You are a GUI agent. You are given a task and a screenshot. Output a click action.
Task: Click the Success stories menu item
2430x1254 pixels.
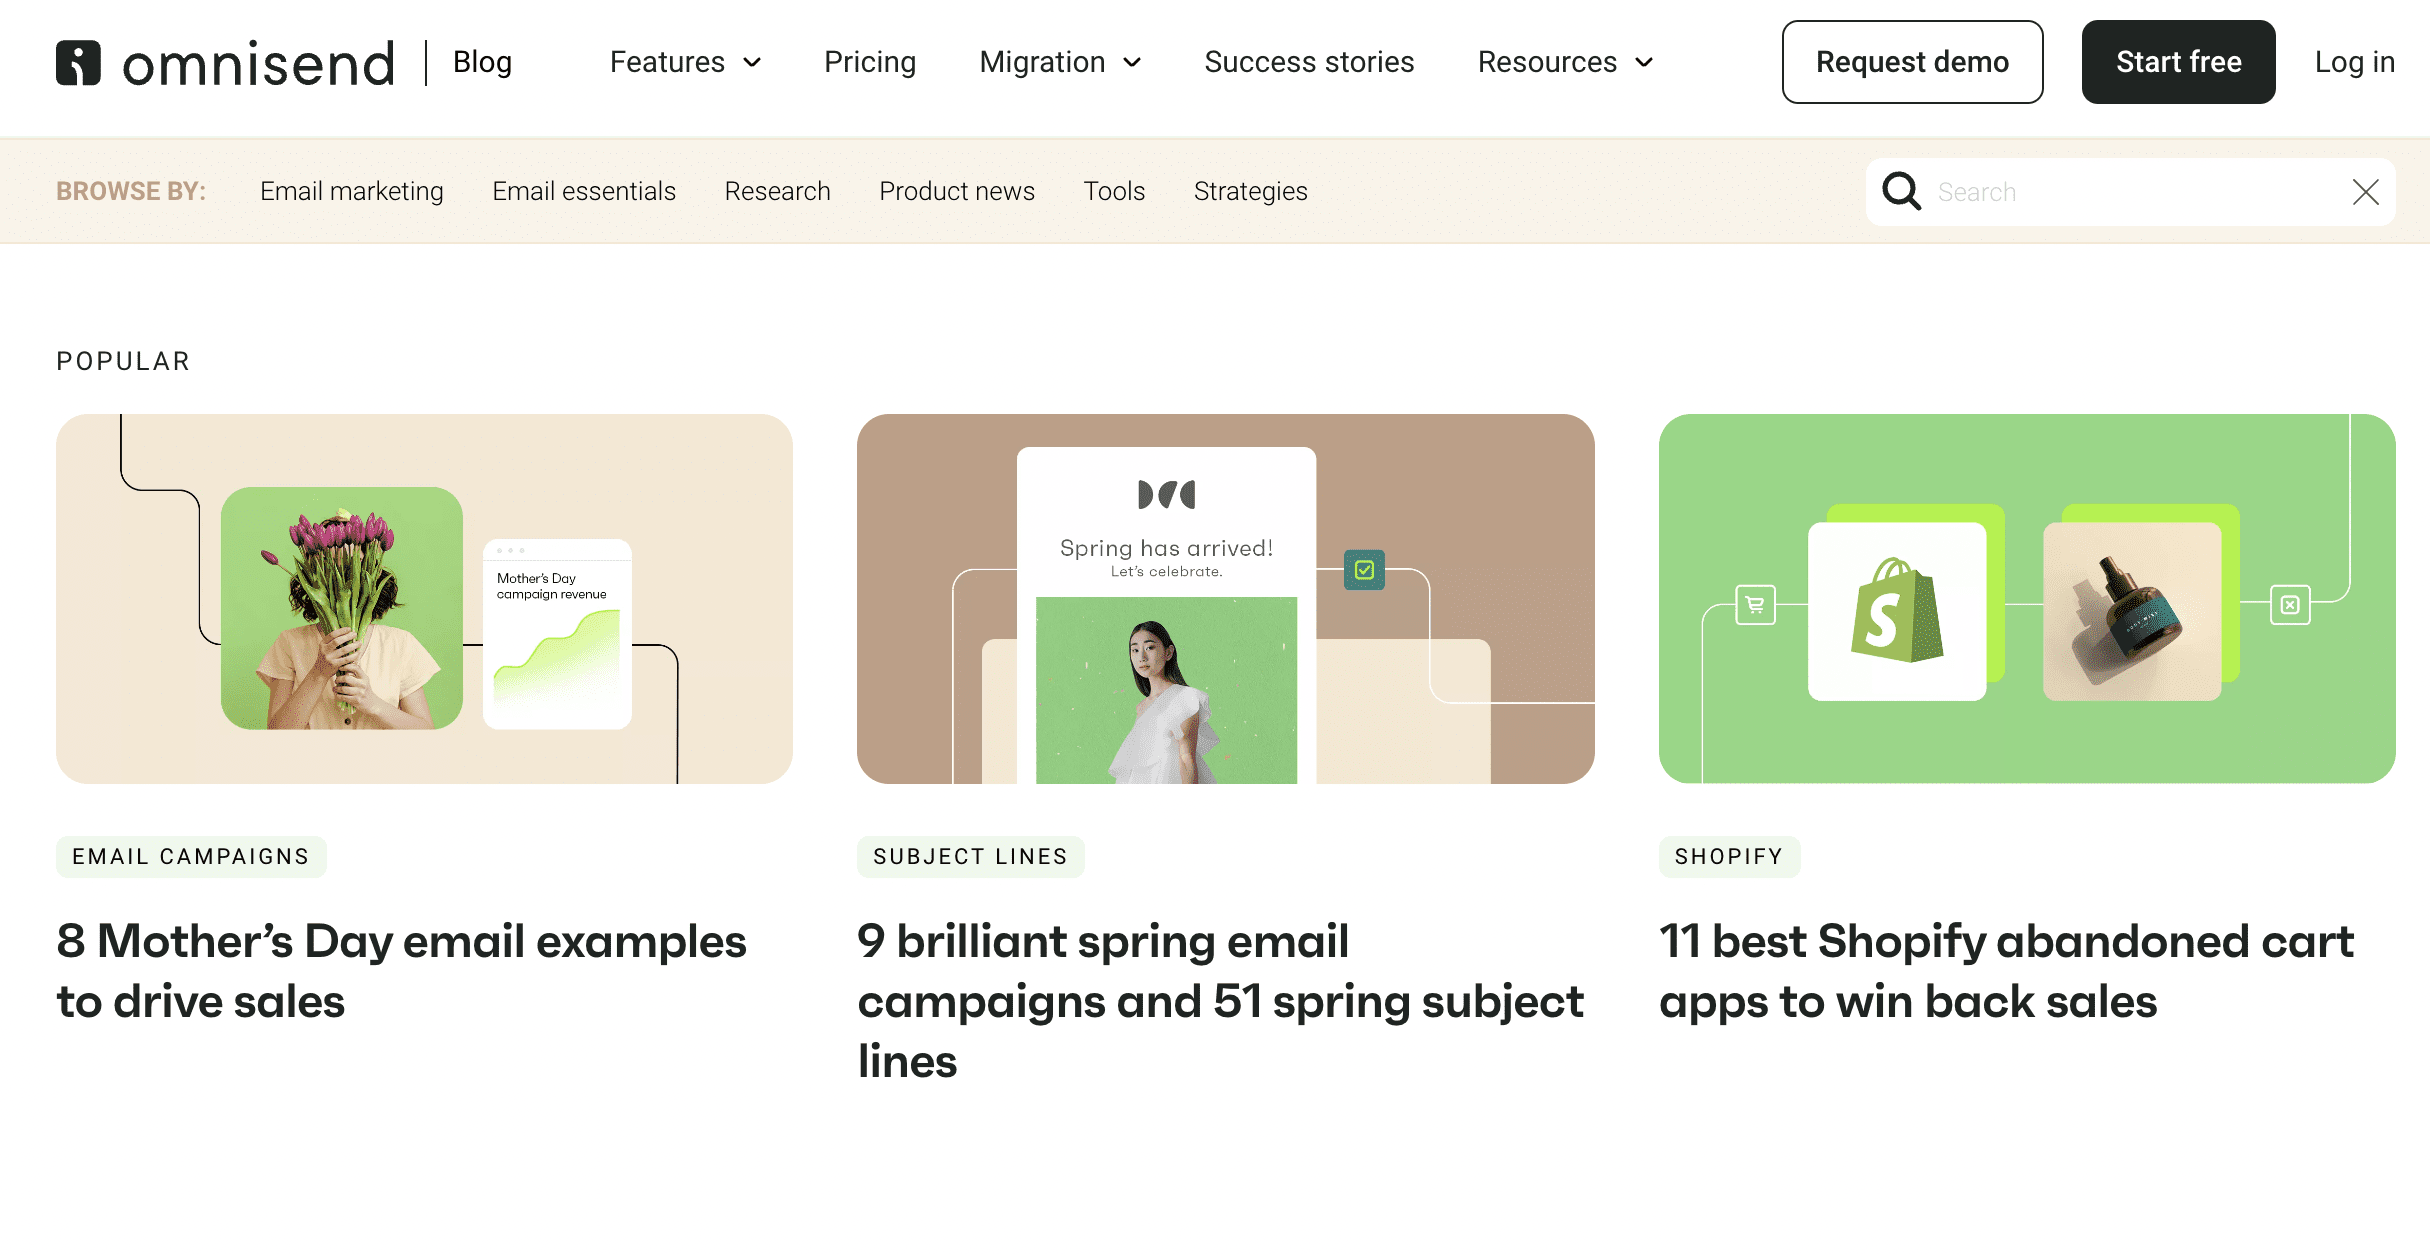[1309, 61]
